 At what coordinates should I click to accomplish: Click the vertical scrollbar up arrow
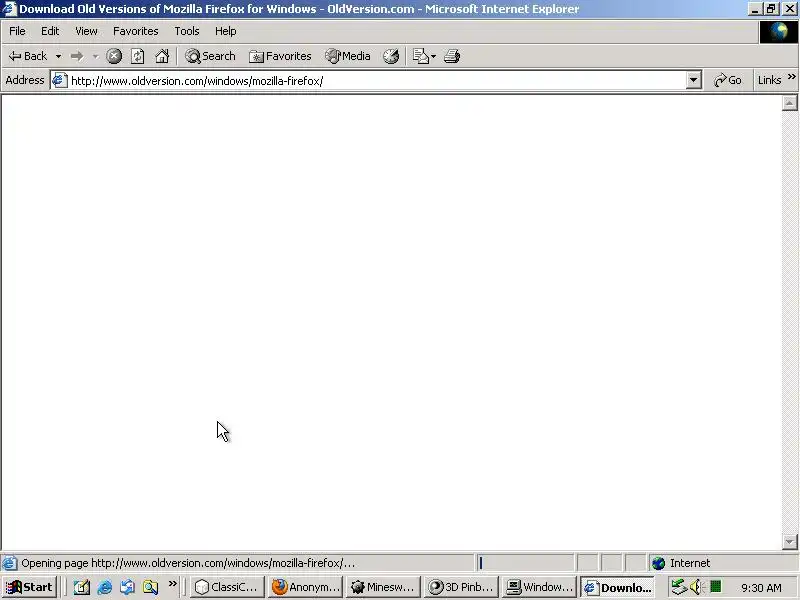click(x=789, y=103)
